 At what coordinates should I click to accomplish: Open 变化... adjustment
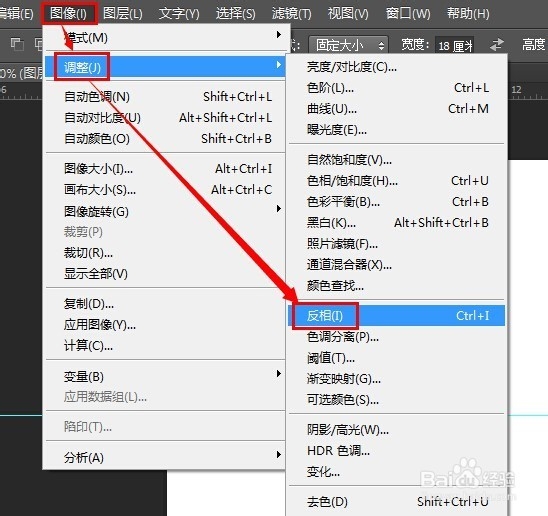coord(397,472)
